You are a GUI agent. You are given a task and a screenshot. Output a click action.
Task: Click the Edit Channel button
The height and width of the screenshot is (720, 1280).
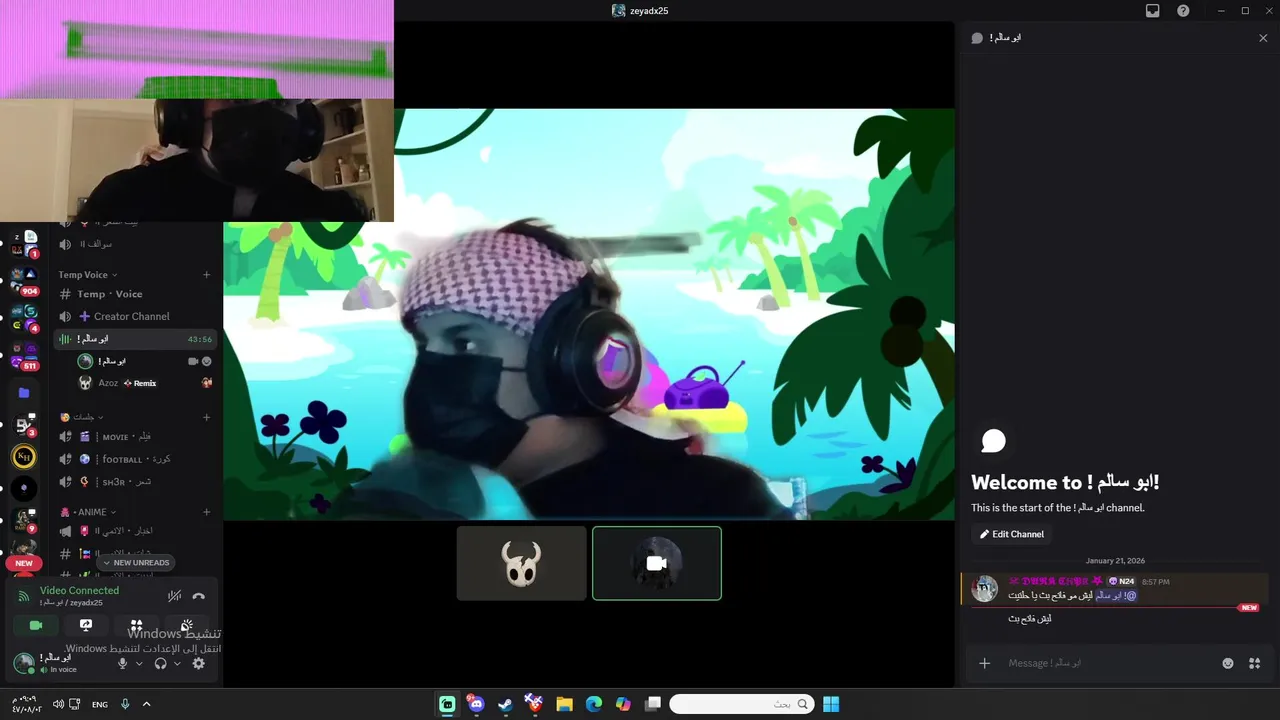point(1012,534)
